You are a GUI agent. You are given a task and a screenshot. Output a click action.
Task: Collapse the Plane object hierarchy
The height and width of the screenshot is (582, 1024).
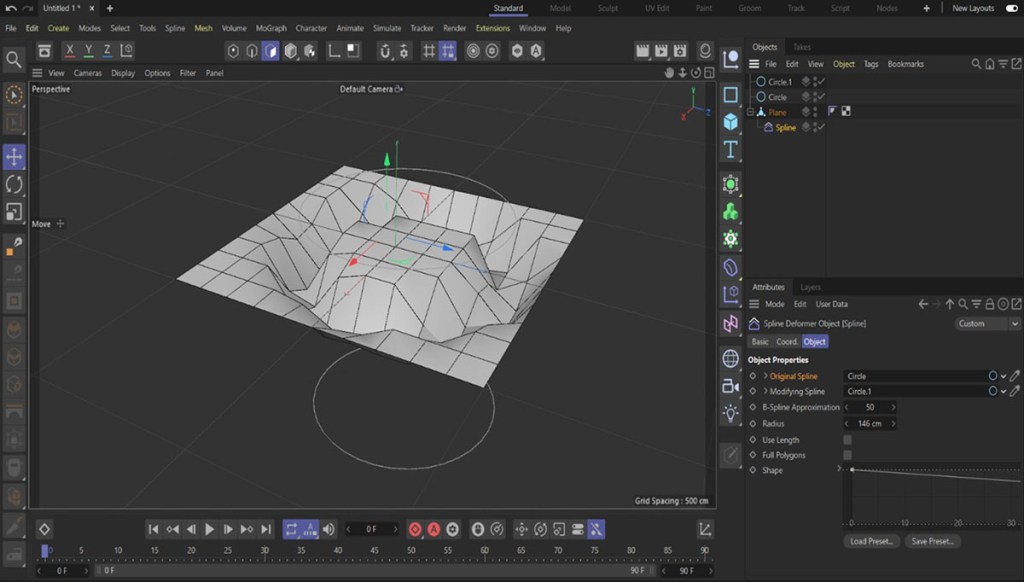(x=751, y=112)
